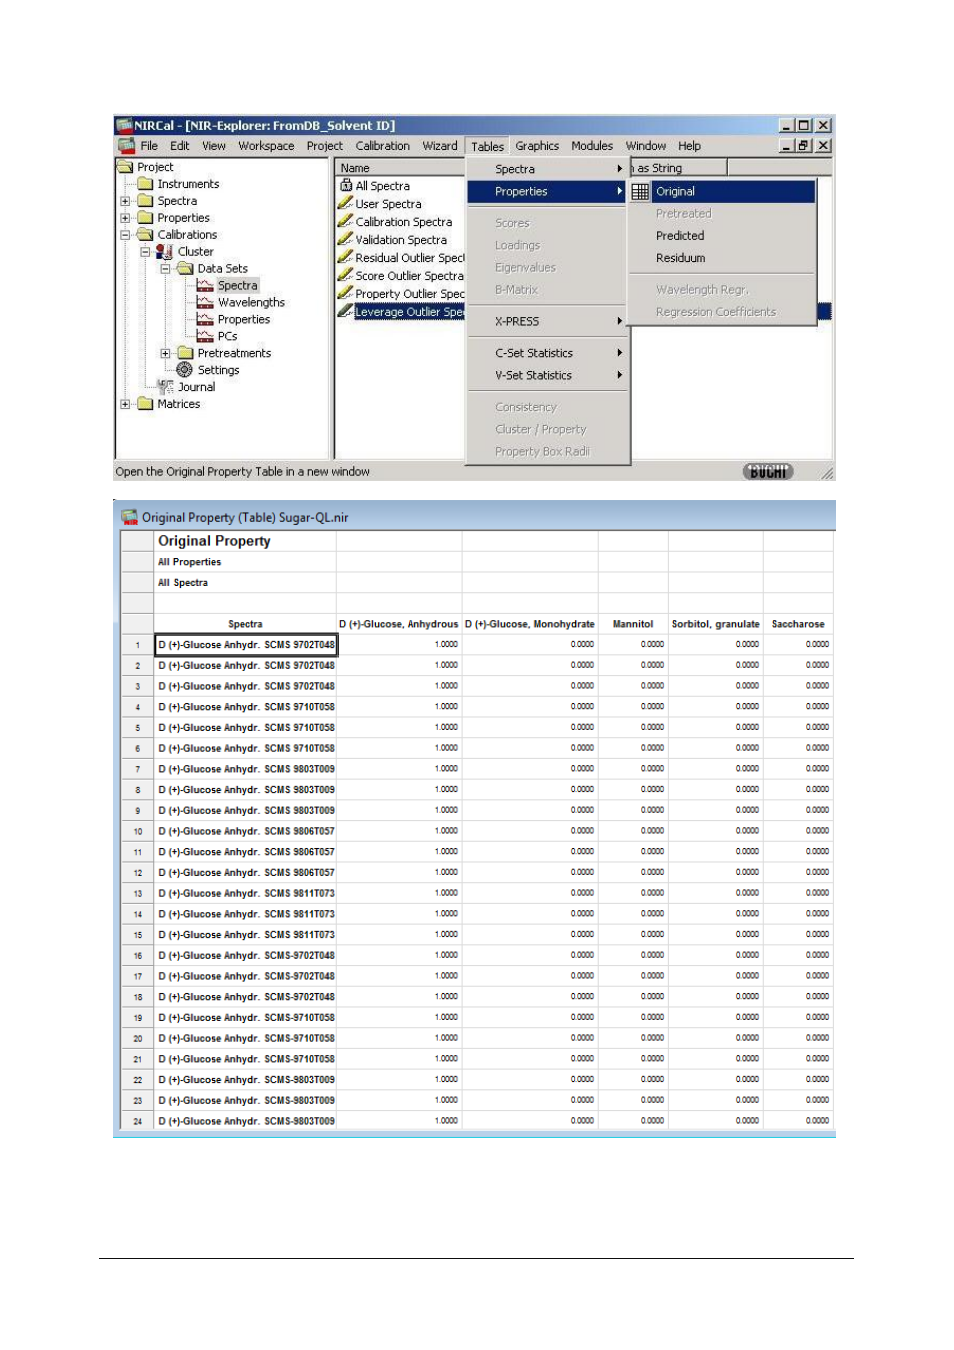The width and height of the screenshot is (954, 1350).
Task: Open the X-PRESS submenu
Action: [548, 321]
